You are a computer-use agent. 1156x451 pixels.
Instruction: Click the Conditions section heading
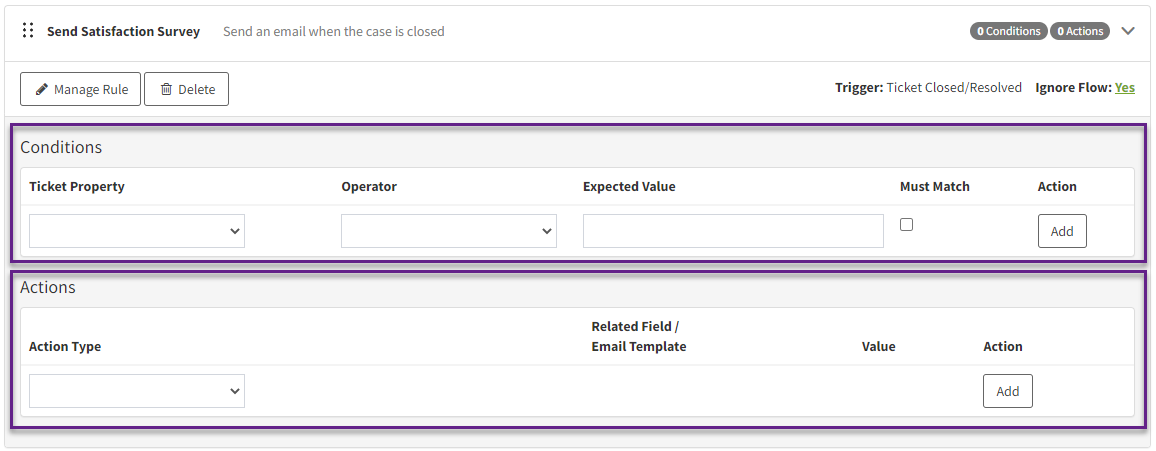tap(61, 147)
